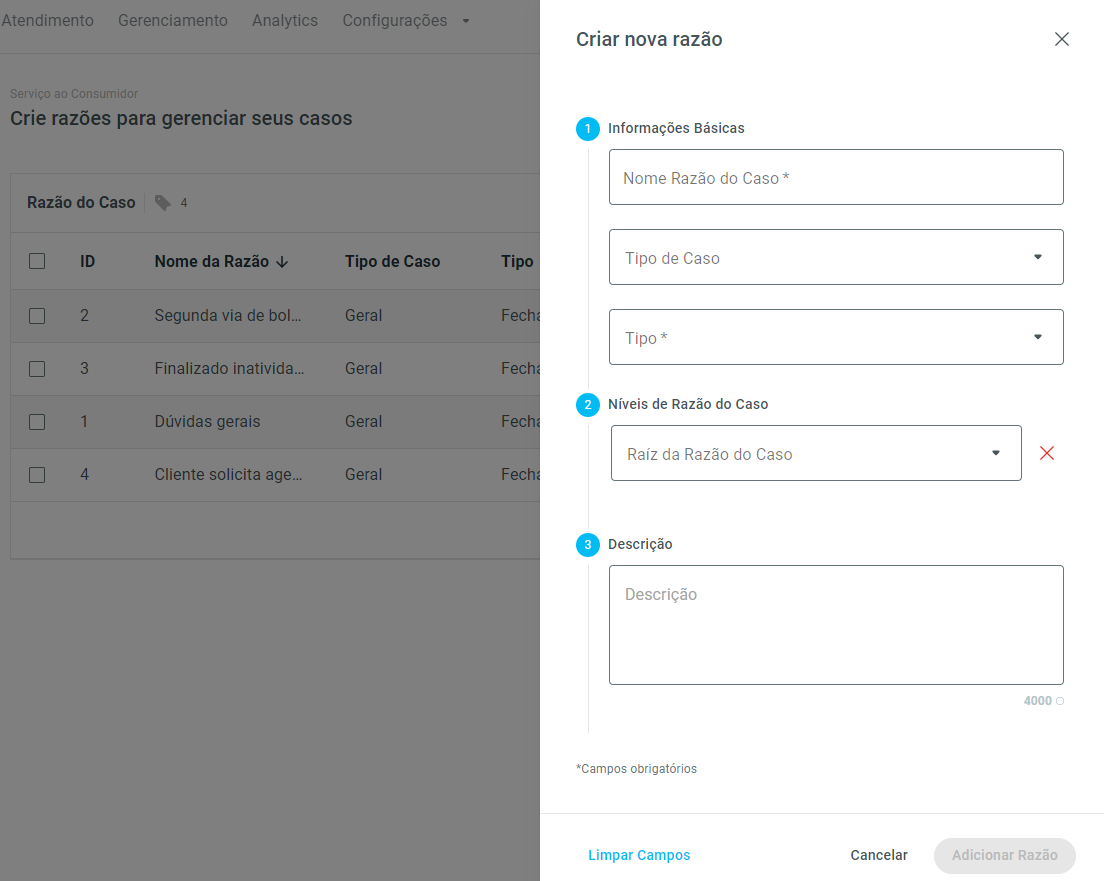
Task: Click step 3 circle for Descrição
Action: (587, 545)
